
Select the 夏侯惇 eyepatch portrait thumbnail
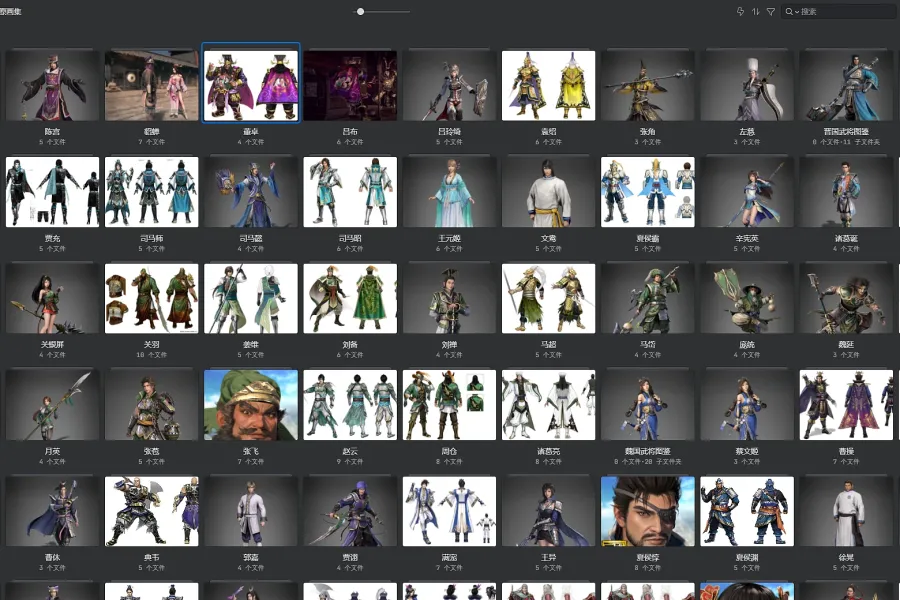pyautogui.click(x=648, y=511)
